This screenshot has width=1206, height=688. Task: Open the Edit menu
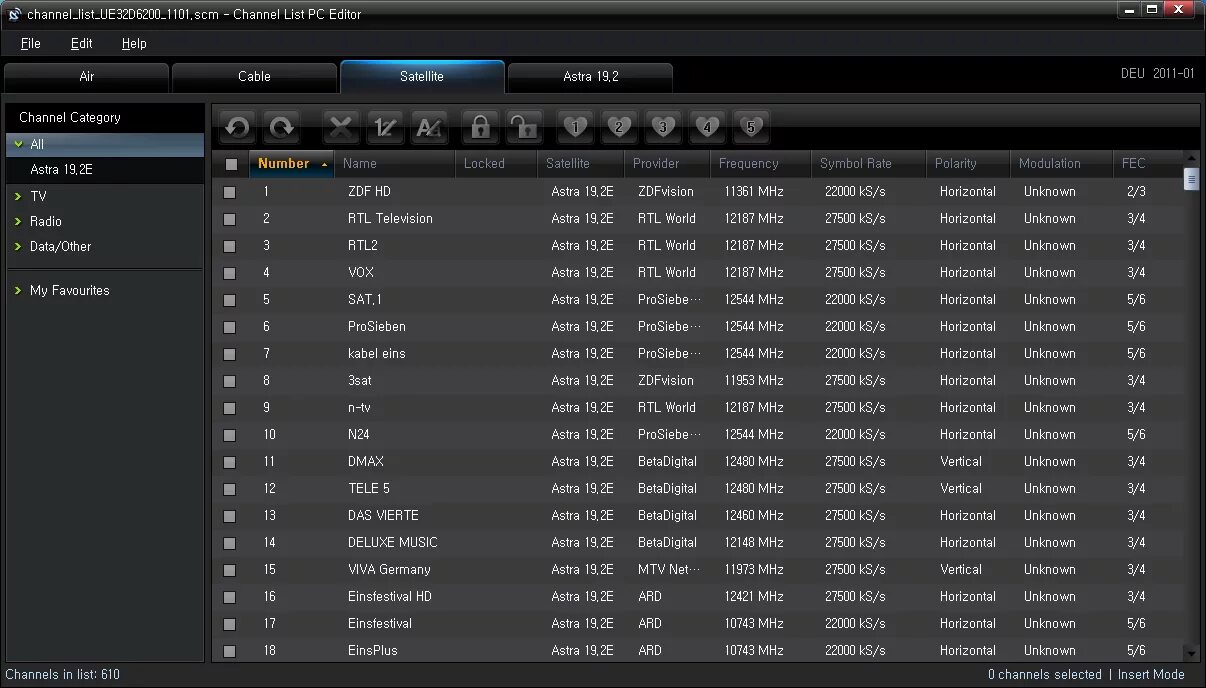pyautogui.click(x=81, y=43)
